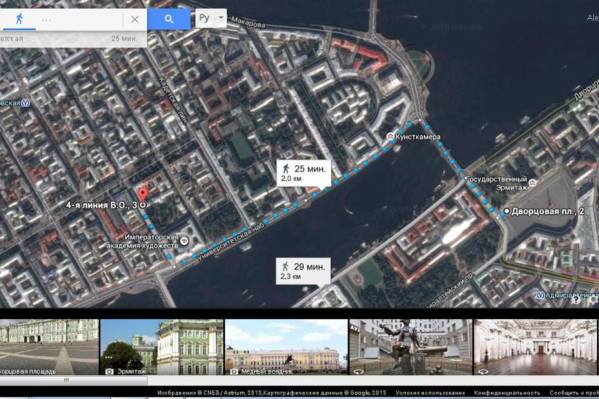599x399 pixels.
Task: Choose the 25 мин. 2,0 км route label
Action: tap(304, 173)
